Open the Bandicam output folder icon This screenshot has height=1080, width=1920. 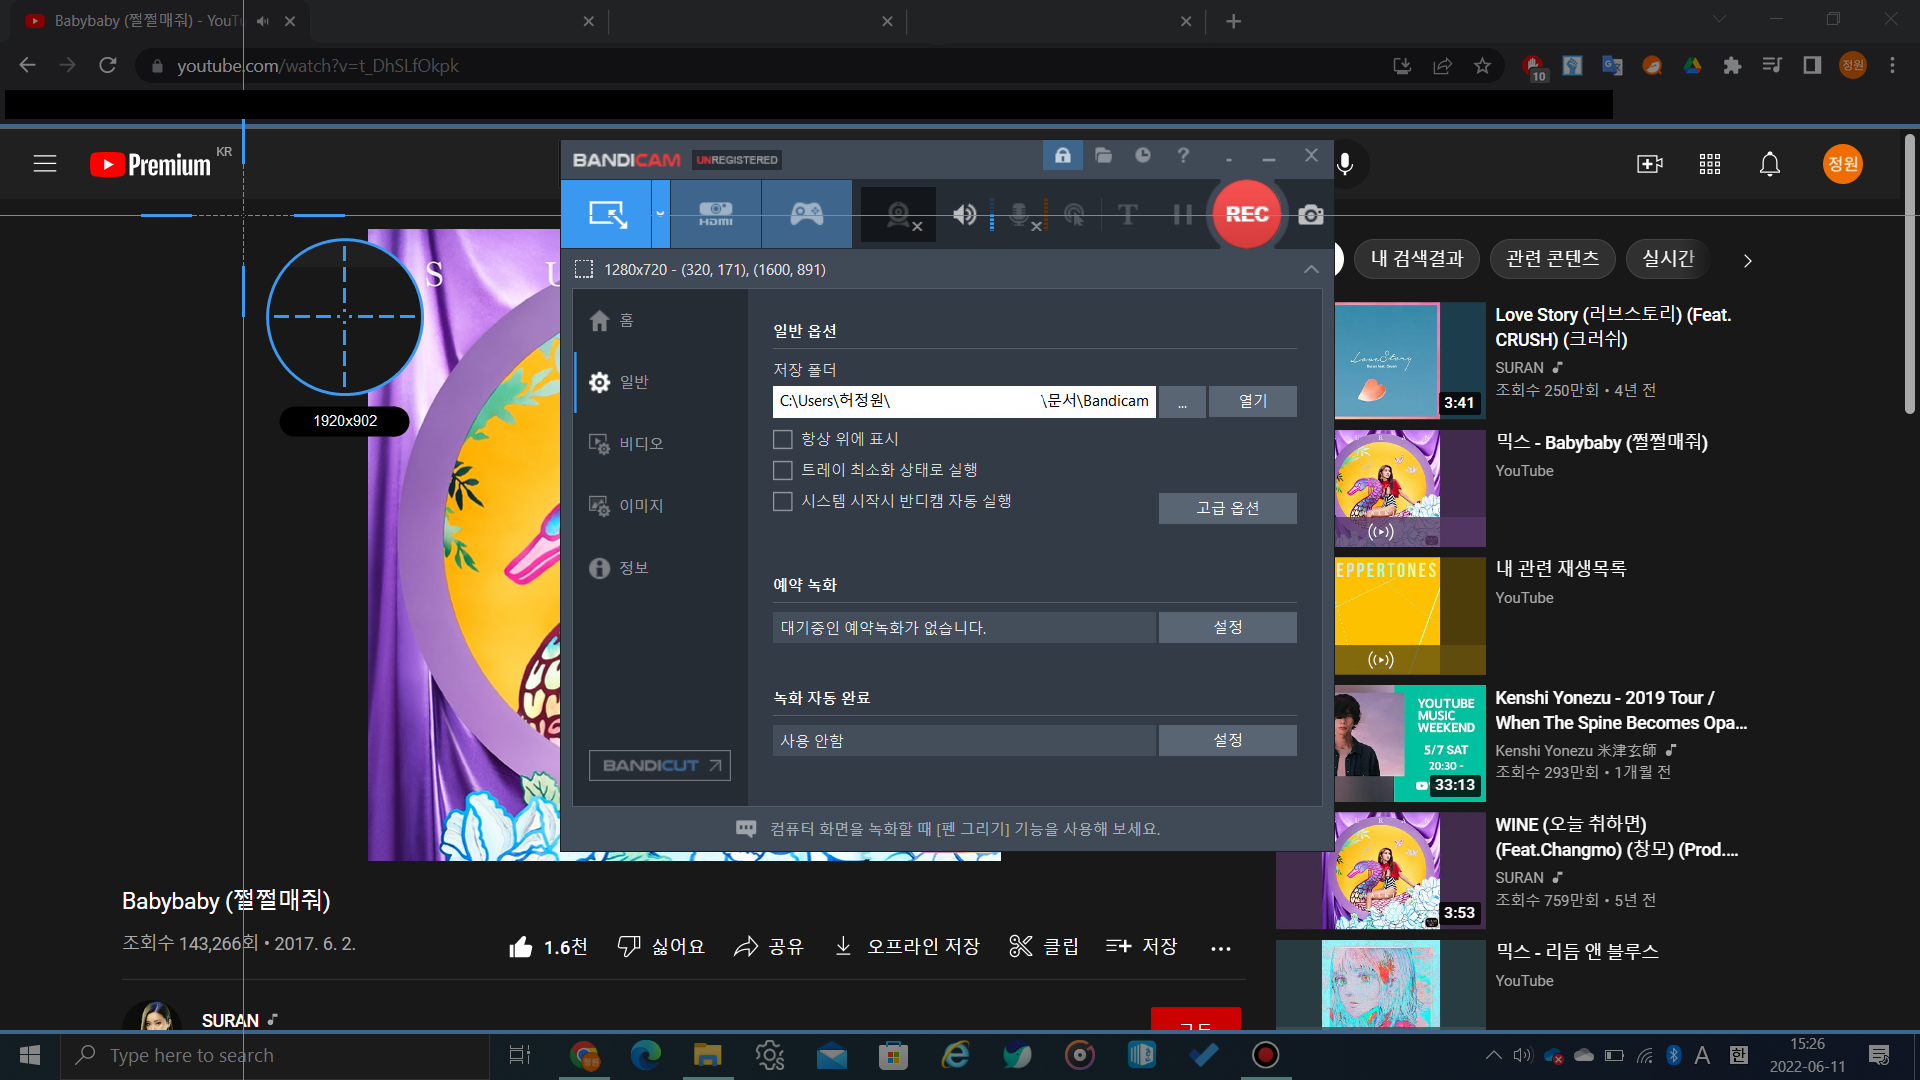pos(1103,156)
